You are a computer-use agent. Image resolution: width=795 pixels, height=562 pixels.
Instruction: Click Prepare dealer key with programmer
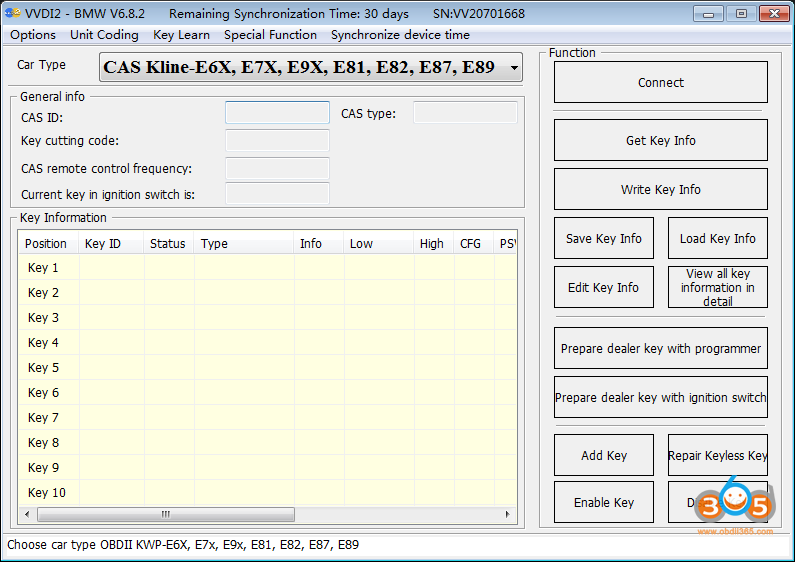[x=660, y=349]
